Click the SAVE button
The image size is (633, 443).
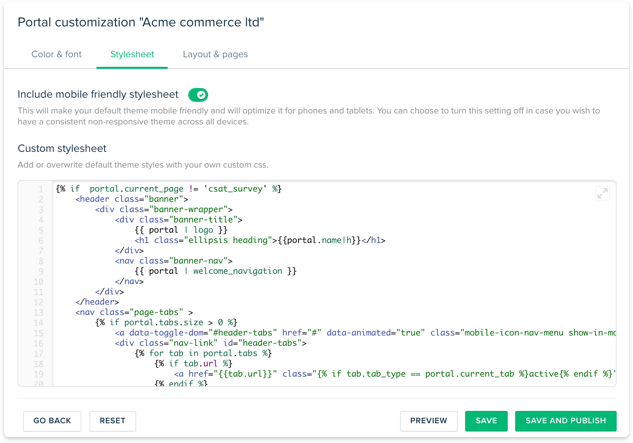click(x=486, y=421)
